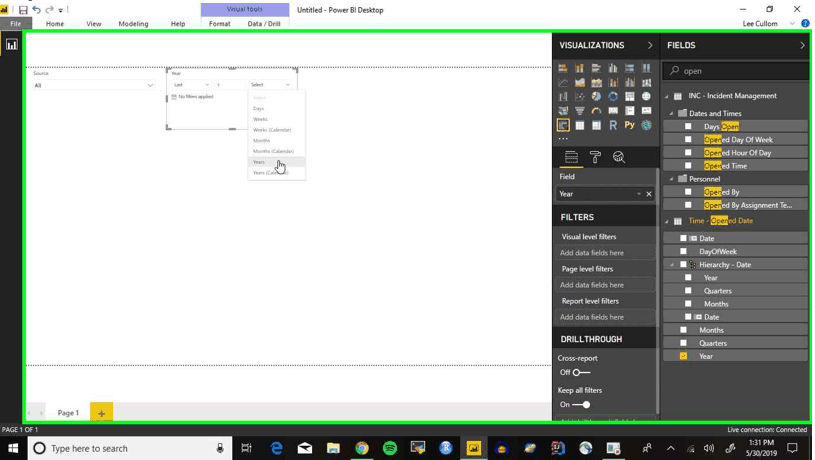The width and height of the screenshot is (815, 460).
Task: Collapse the Time - Opened Date table
Action: (667, 221)
